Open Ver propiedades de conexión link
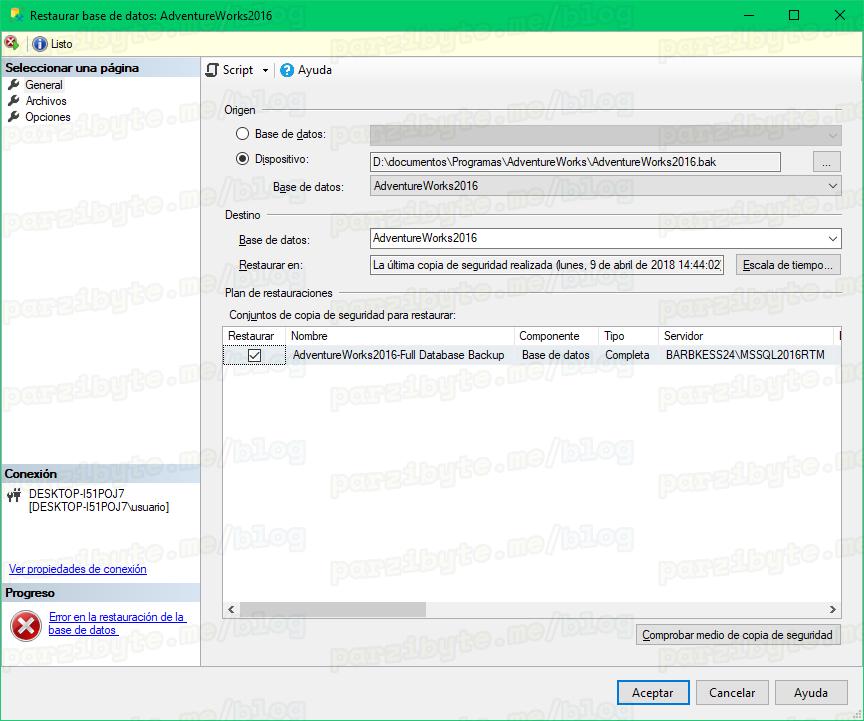This screenshot has height=721, width=864. [x=78, y=569]
